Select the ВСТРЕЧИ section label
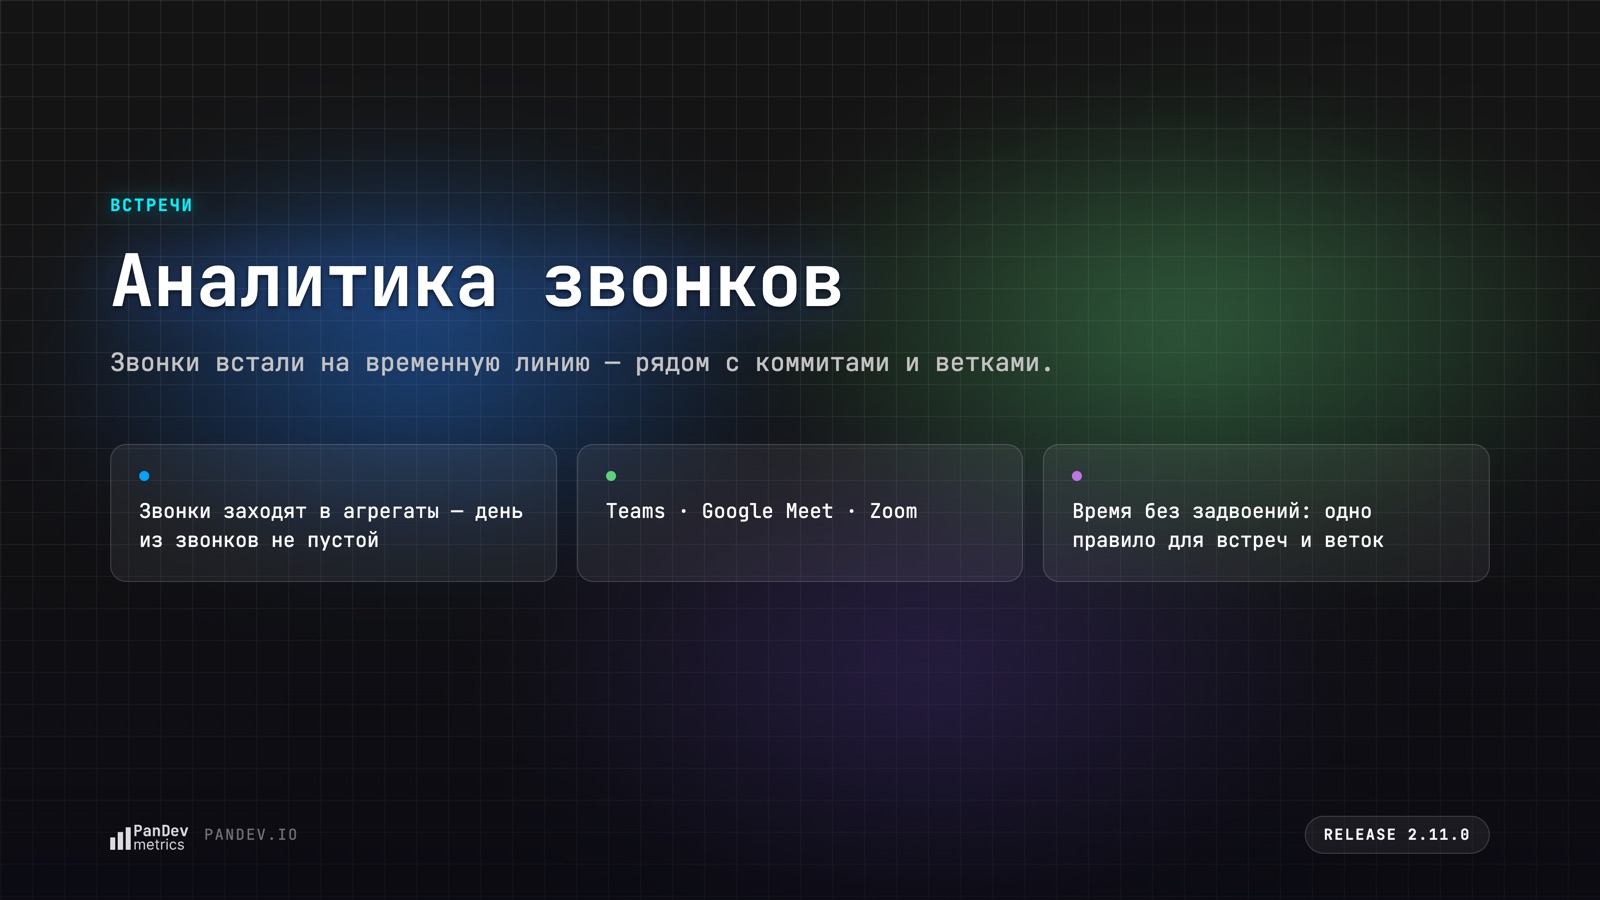 tap(151, 205)
